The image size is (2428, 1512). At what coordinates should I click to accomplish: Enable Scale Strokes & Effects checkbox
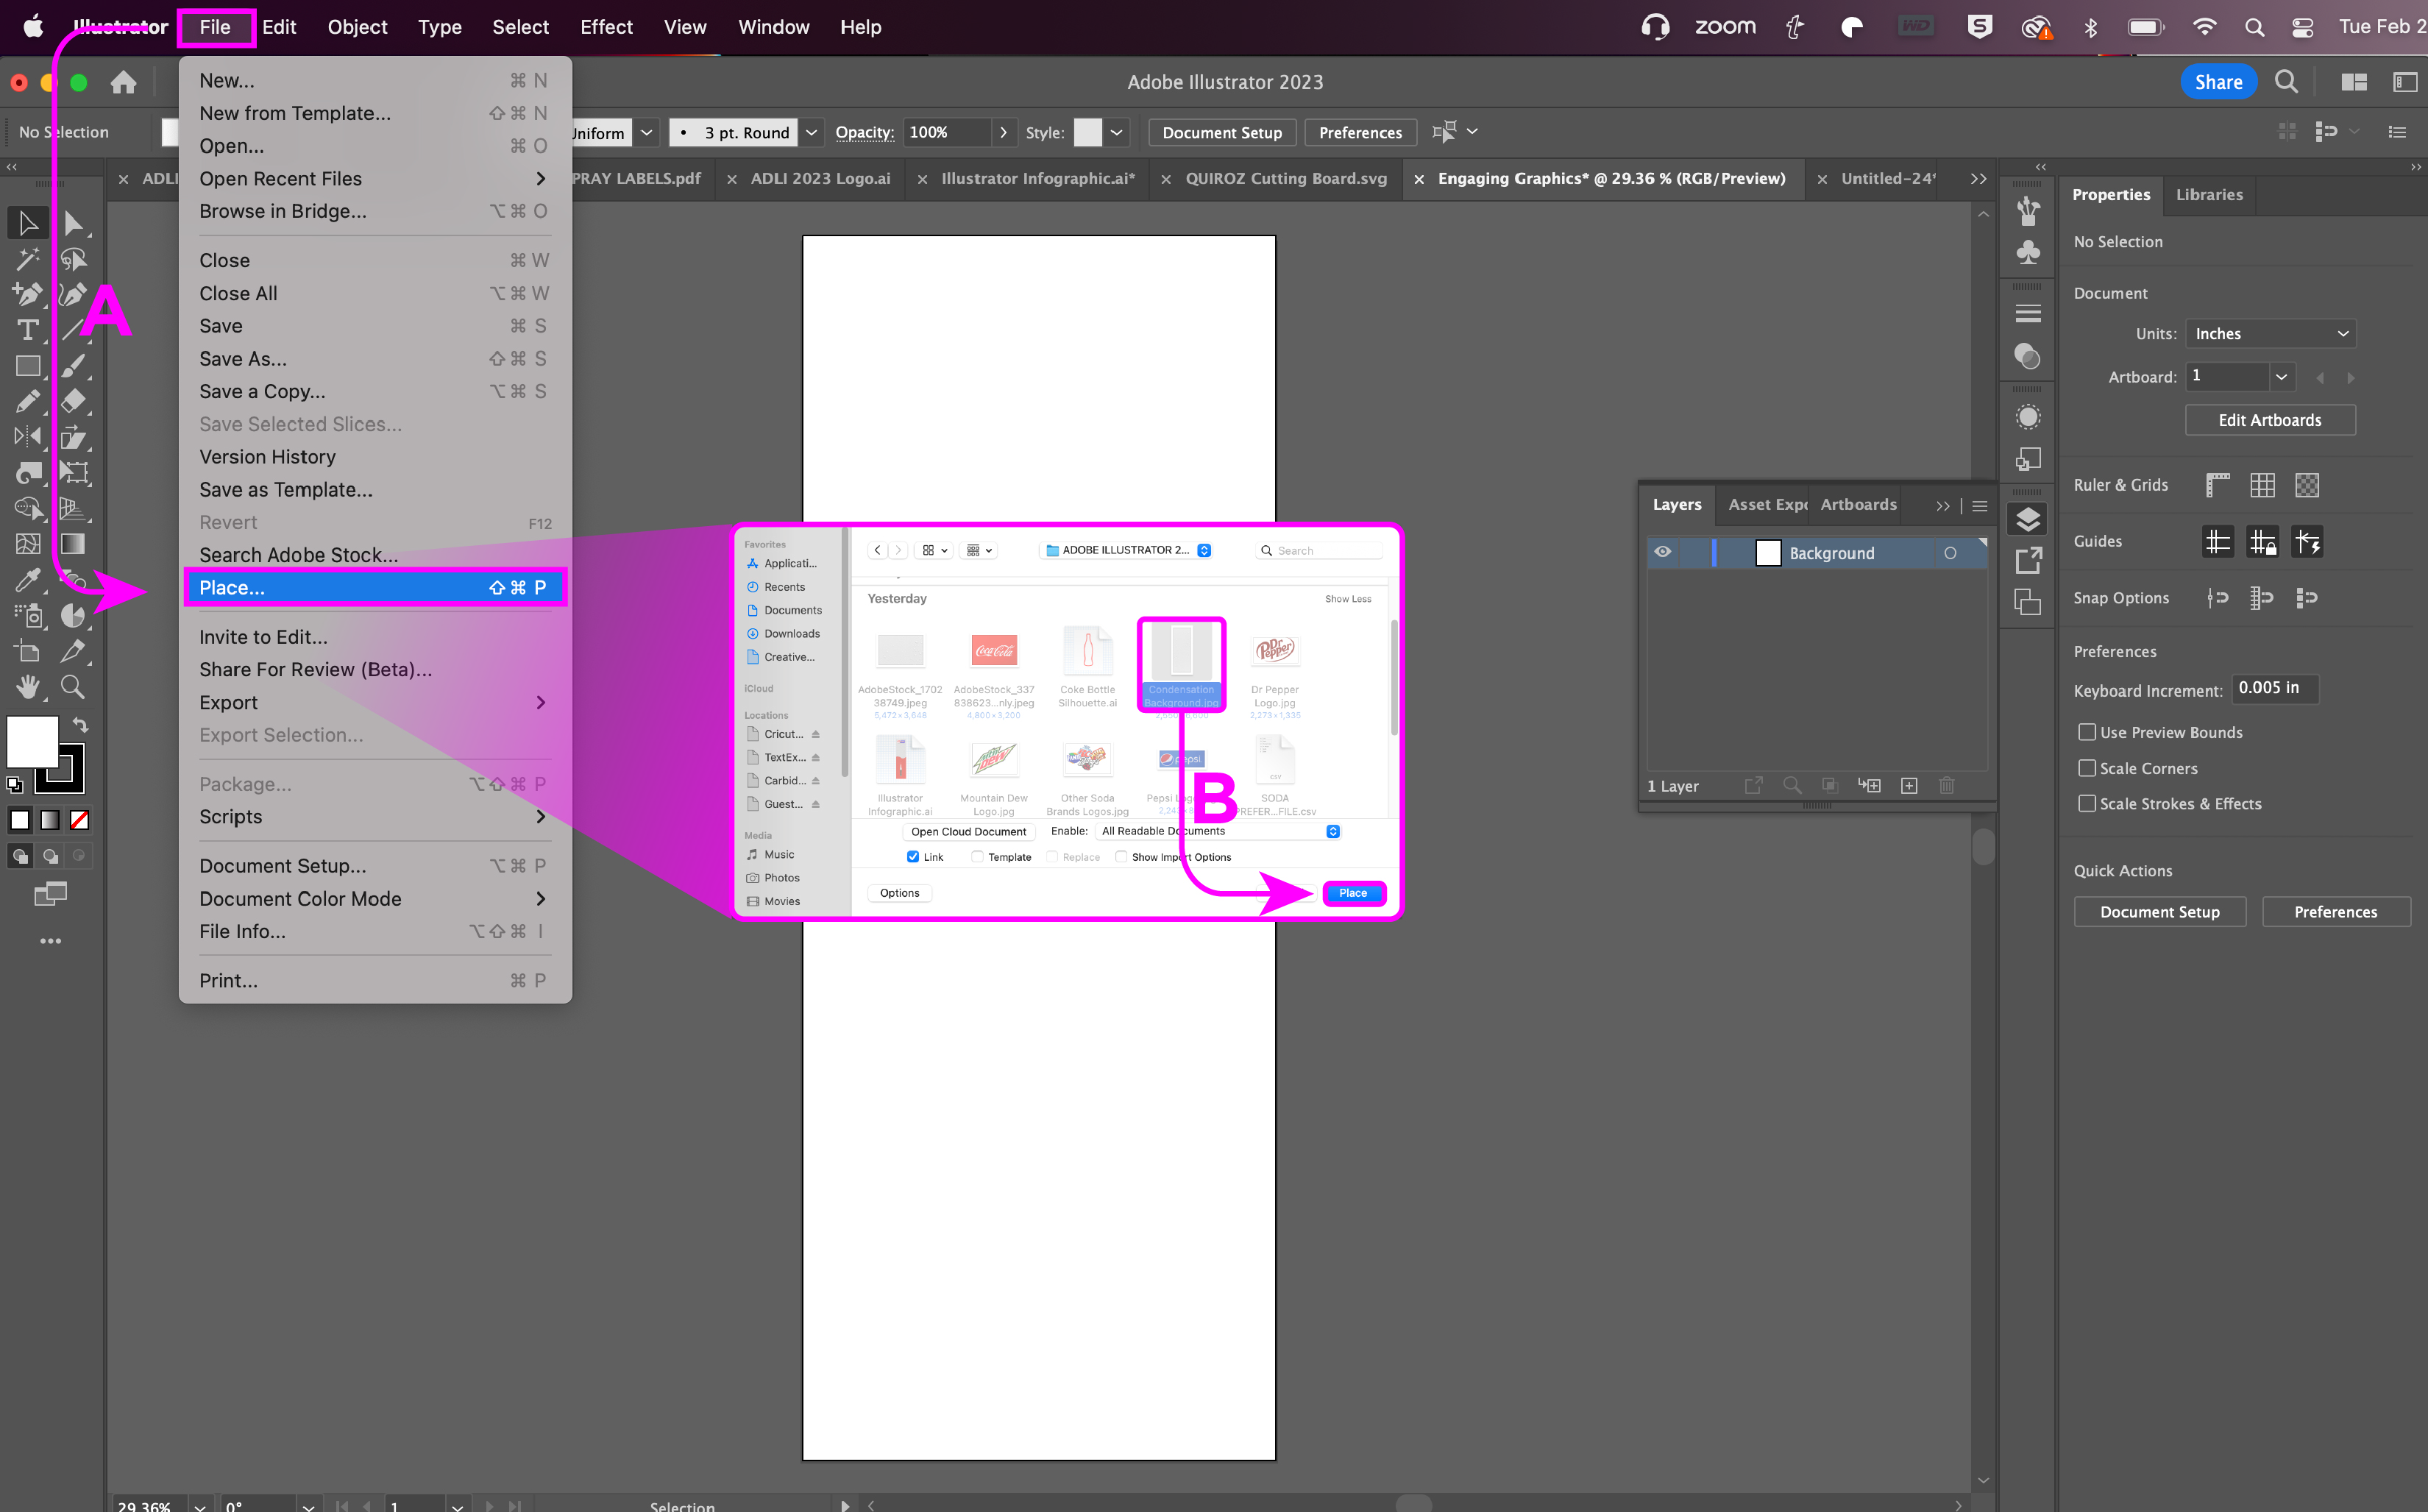click(x=2087, y=803)
